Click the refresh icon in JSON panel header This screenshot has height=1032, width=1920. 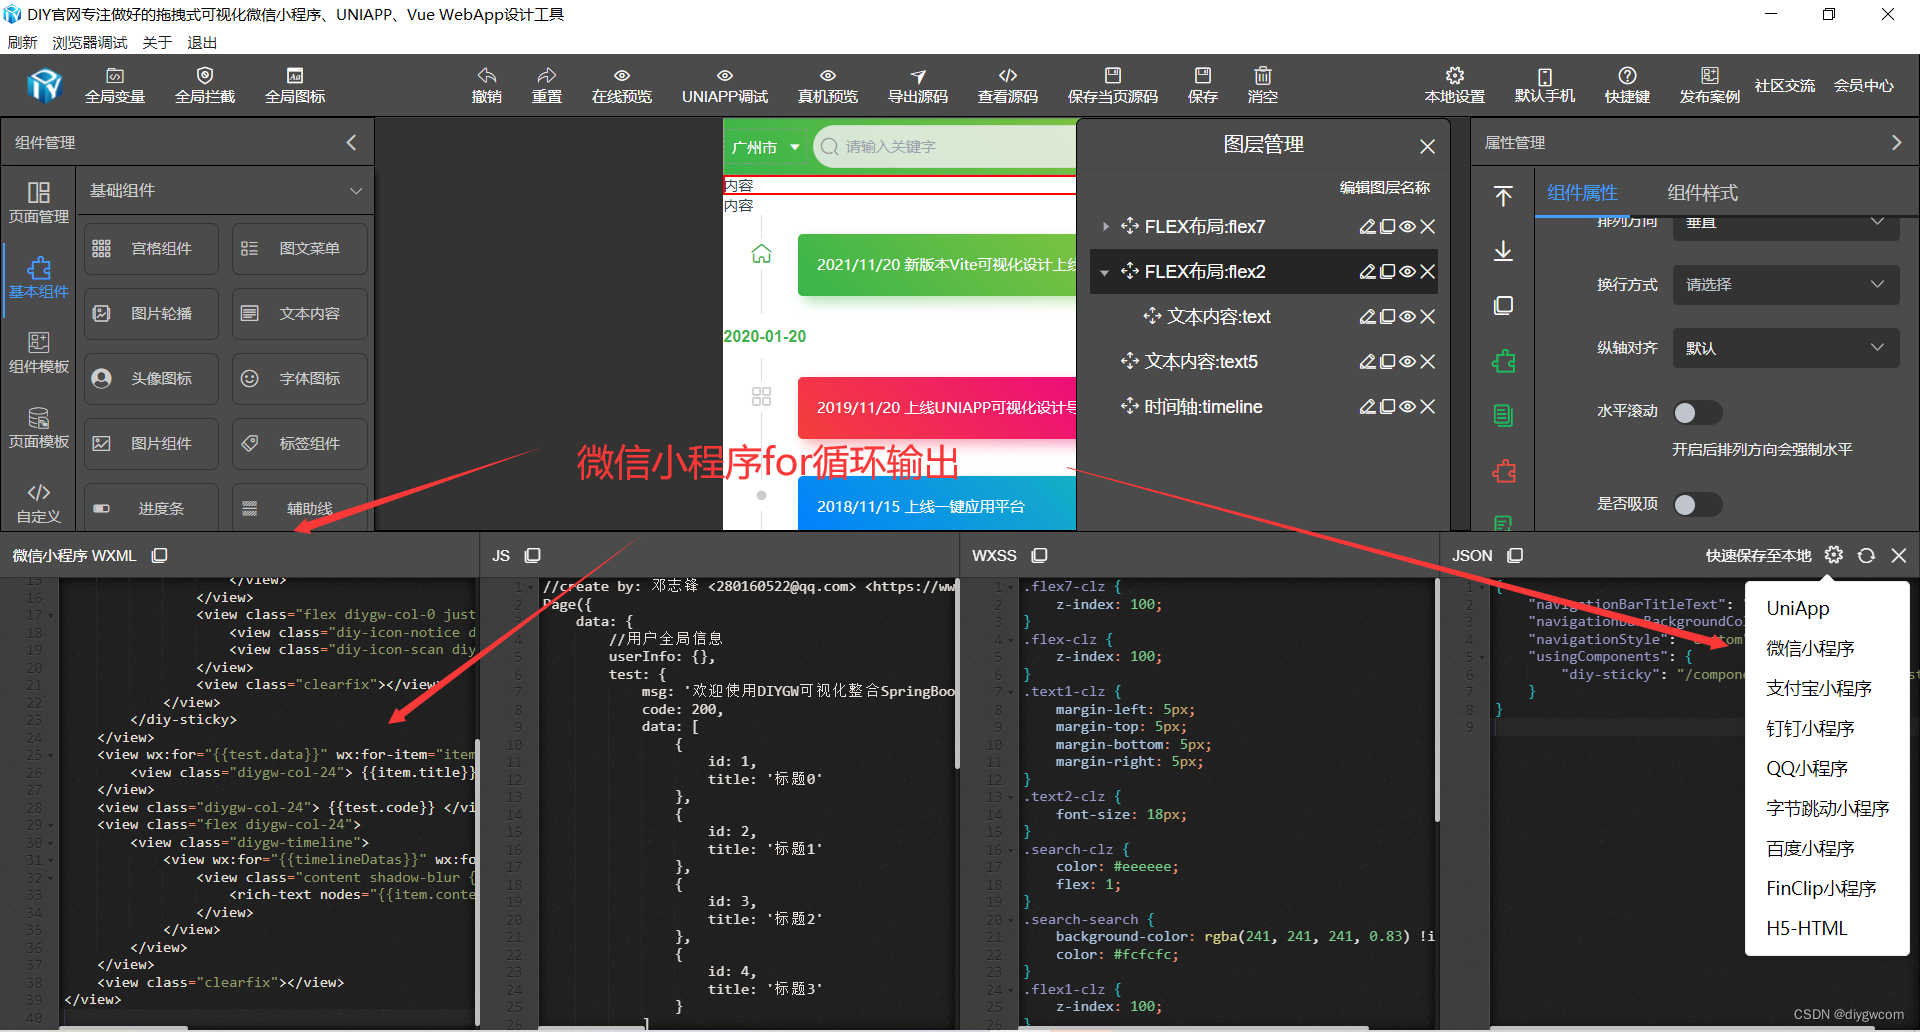point(1866,555)
